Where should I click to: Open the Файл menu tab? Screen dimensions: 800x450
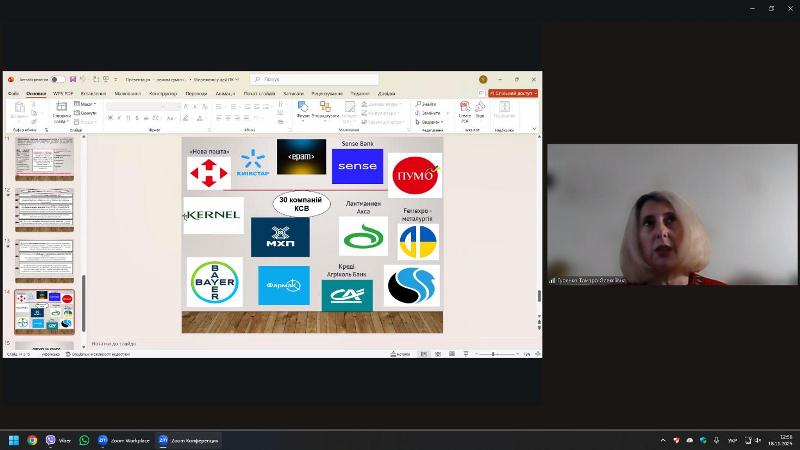pyautogui.click(x=13, y=93)
